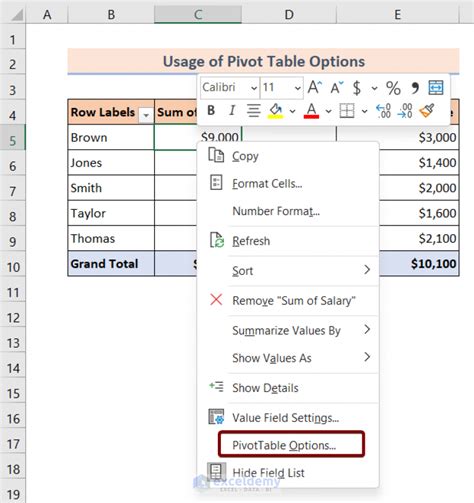The height and width of the screenshot is (503, 474).
Task: Apply Accounting Number Format dollar icon
Action: click(x=357, y=88)
